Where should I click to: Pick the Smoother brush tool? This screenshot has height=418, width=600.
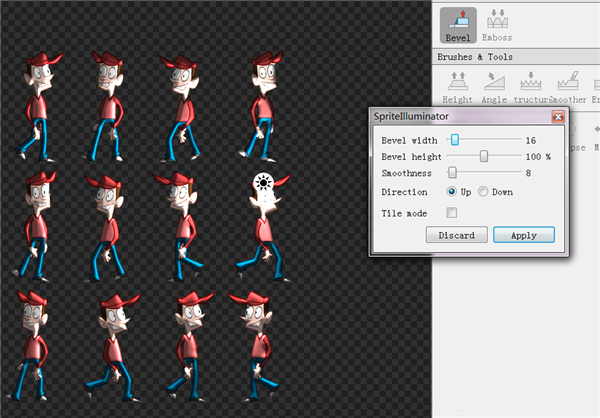coord(567,84)
